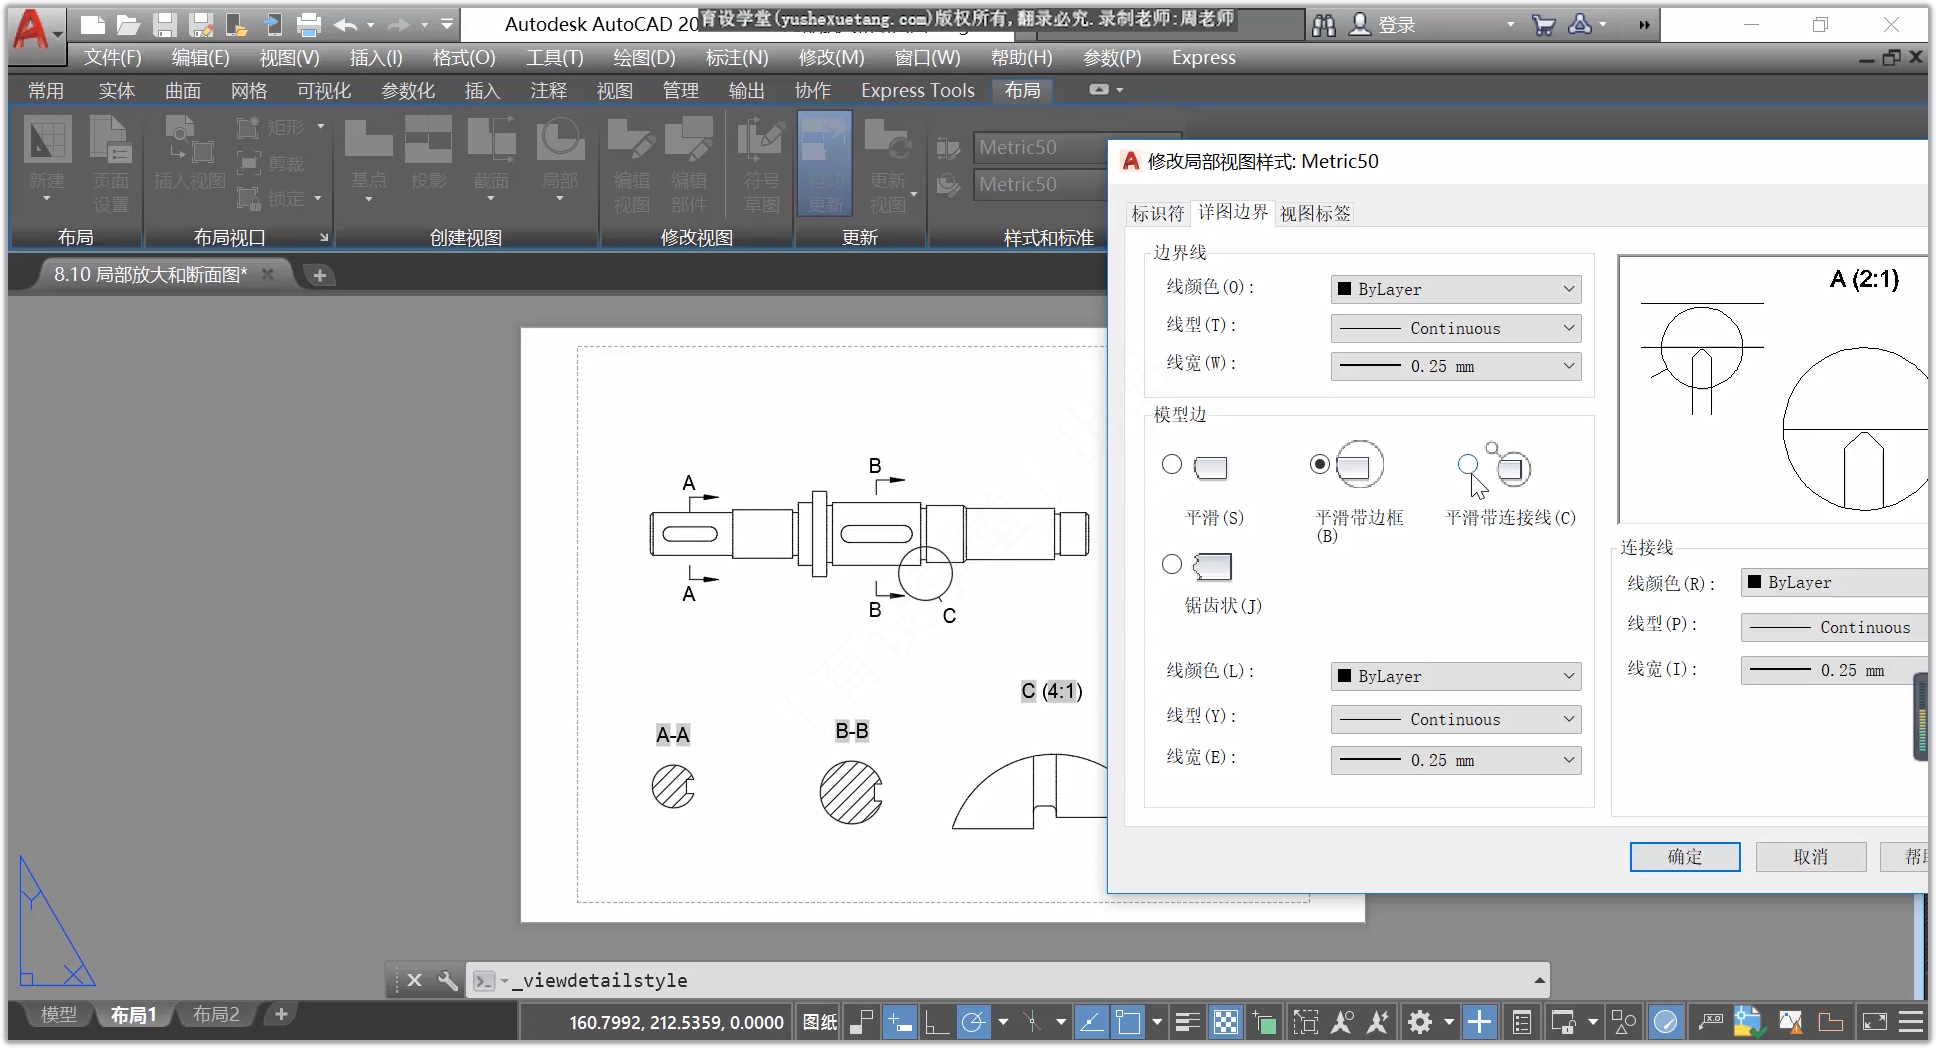The height and width of the screenshot is (1048, 1936).
Task: Click the 确定 button
Action: point(1685,857)
